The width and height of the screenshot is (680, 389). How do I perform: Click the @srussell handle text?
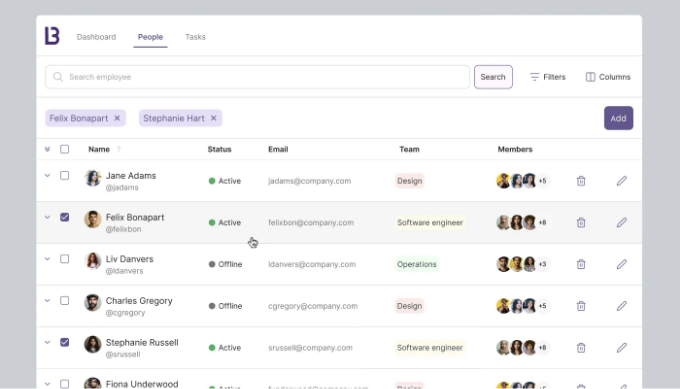pyautogui.click(x=123, y=354)
